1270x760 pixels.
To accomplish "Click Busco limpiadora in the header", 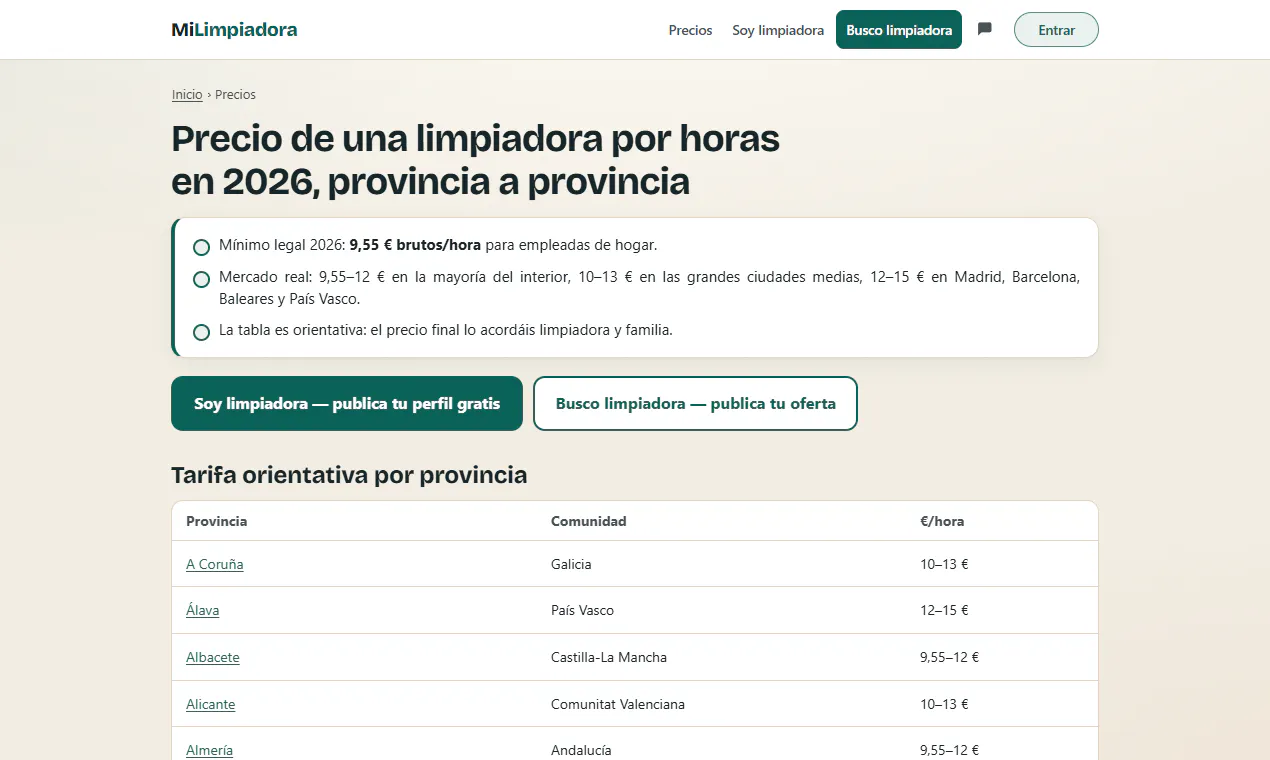I will [899, 30].
